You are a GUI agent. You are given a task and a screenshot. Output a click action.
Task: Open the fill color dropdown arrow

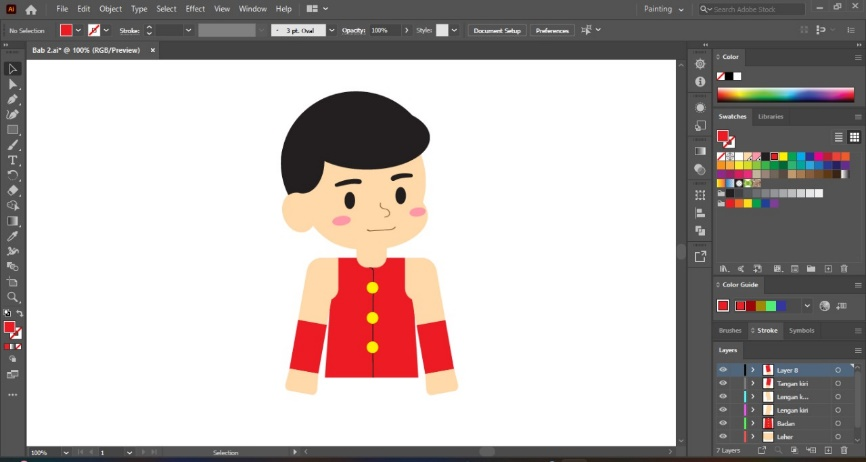pyautogui.click(x=78, y=30)
